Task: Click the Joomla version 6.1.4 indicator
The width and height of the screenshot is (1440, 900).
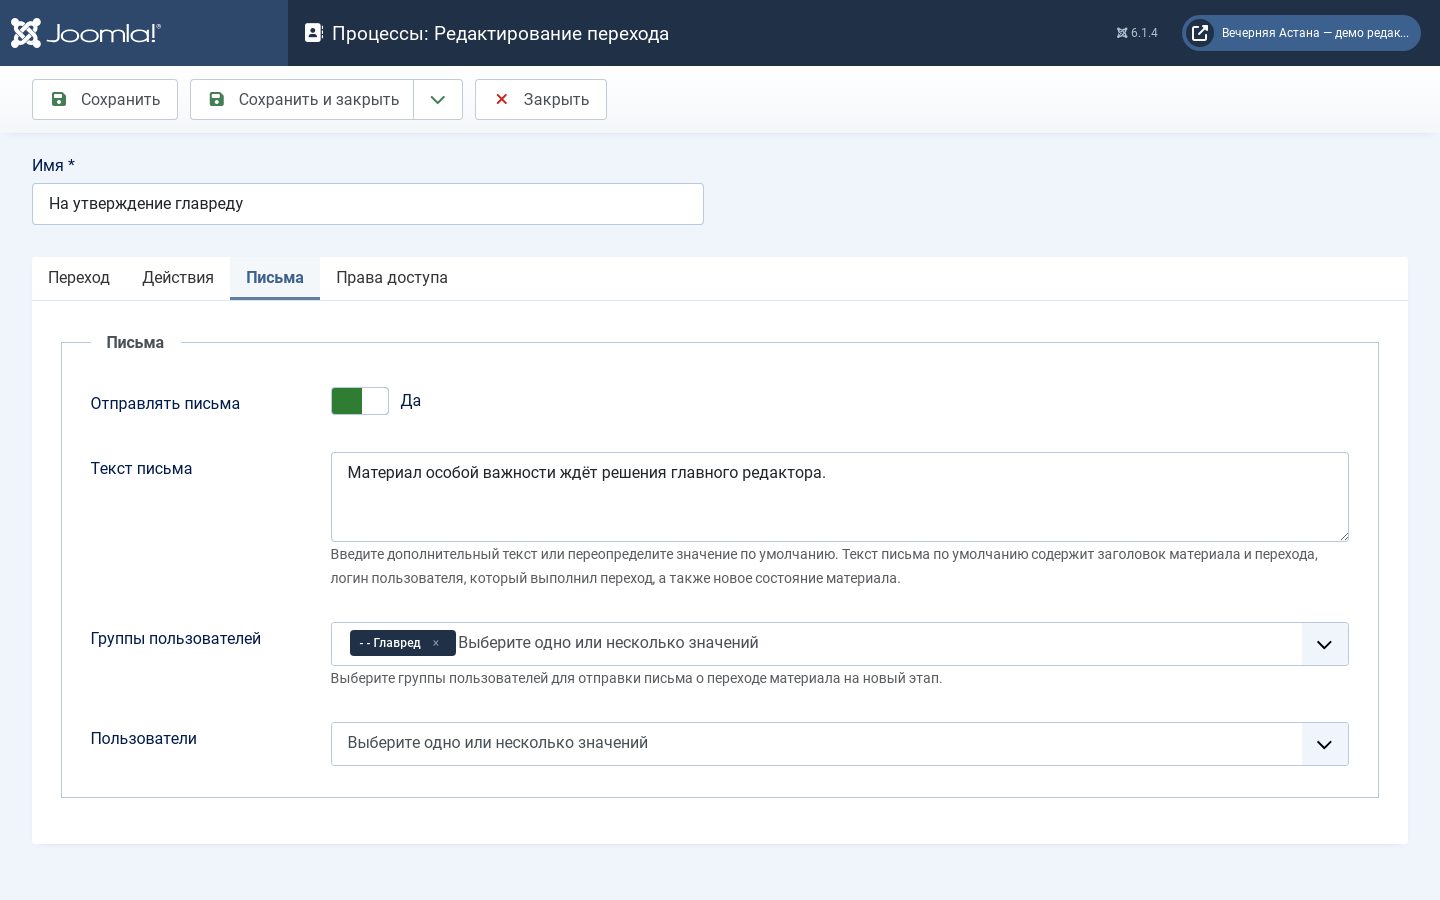Action: pyautogui.click(x=1137, y=33)
